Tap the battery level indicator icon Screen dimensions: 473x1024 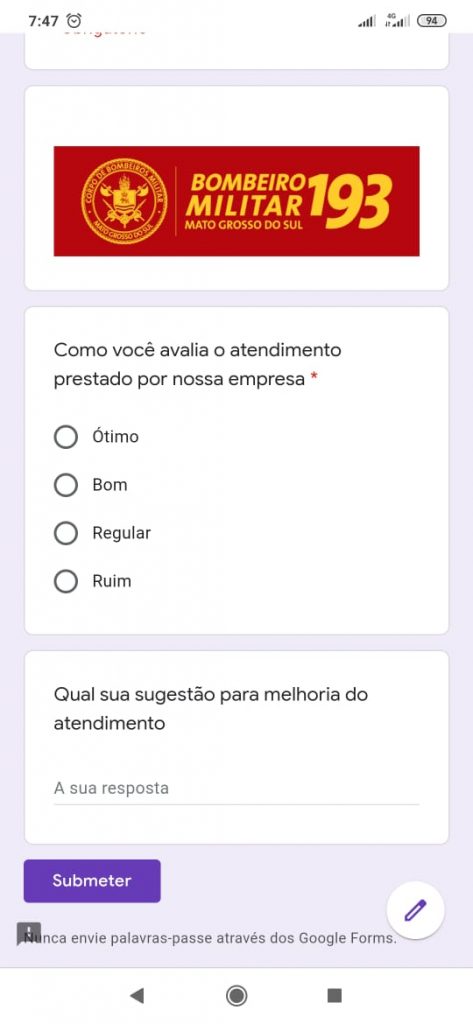[432, 21]
